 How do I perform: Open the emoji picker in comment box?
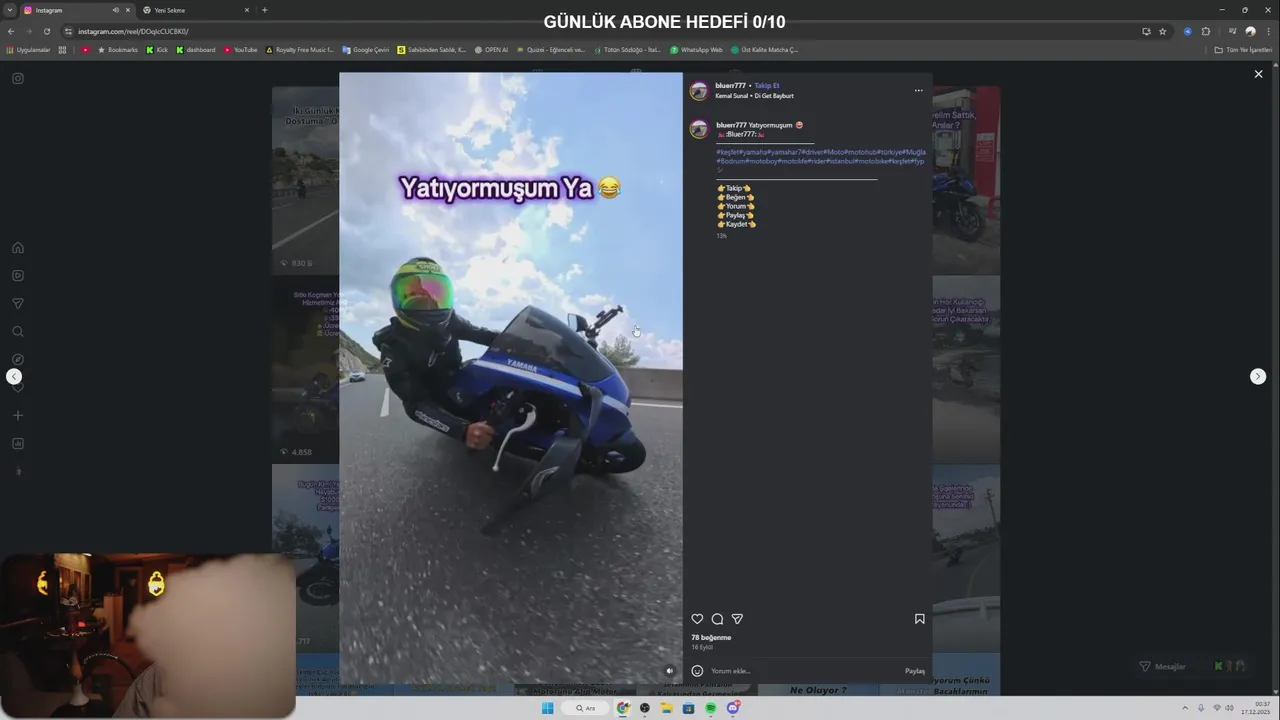pyautogui.click(x=697, y=671)
